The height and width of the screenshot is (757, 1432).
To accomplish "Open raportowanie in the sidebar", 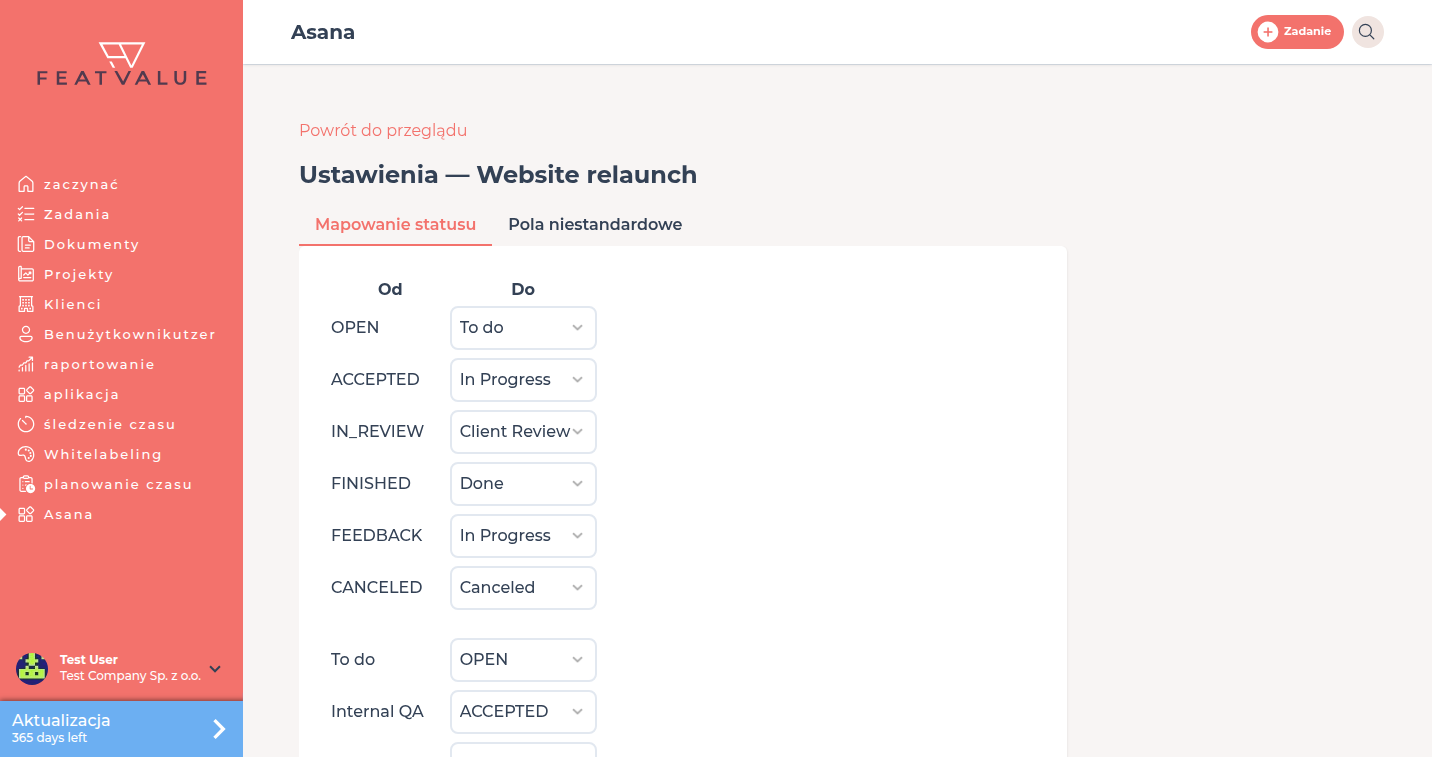I will 99,364.
